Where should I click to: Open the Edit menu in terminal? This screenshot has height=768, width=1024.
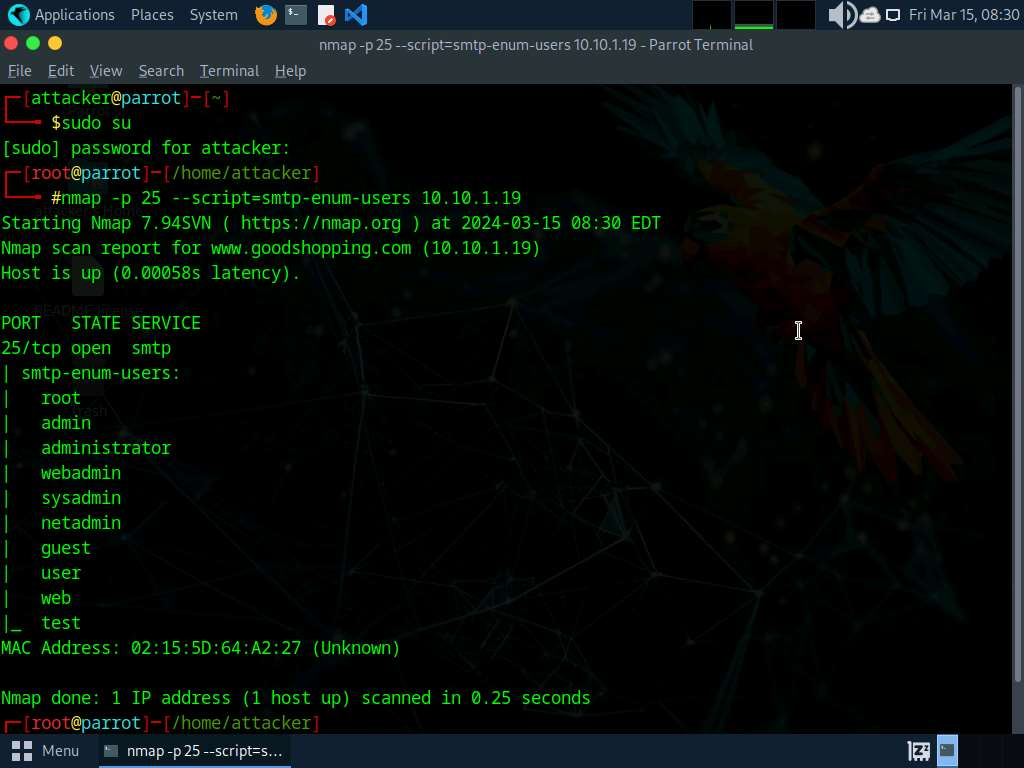(x=61, y=71)
